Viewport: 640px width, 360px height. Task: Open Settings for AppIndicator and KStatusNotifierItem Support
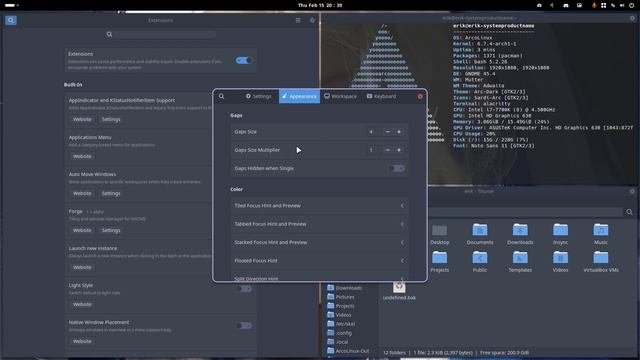(111, 119)
